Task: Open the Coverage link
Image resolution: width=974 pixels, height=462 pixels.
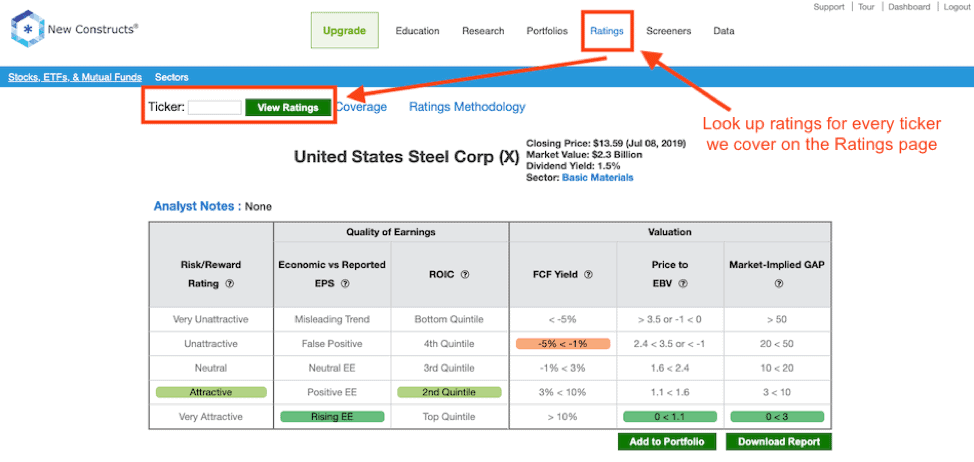Action: [361, 107]
